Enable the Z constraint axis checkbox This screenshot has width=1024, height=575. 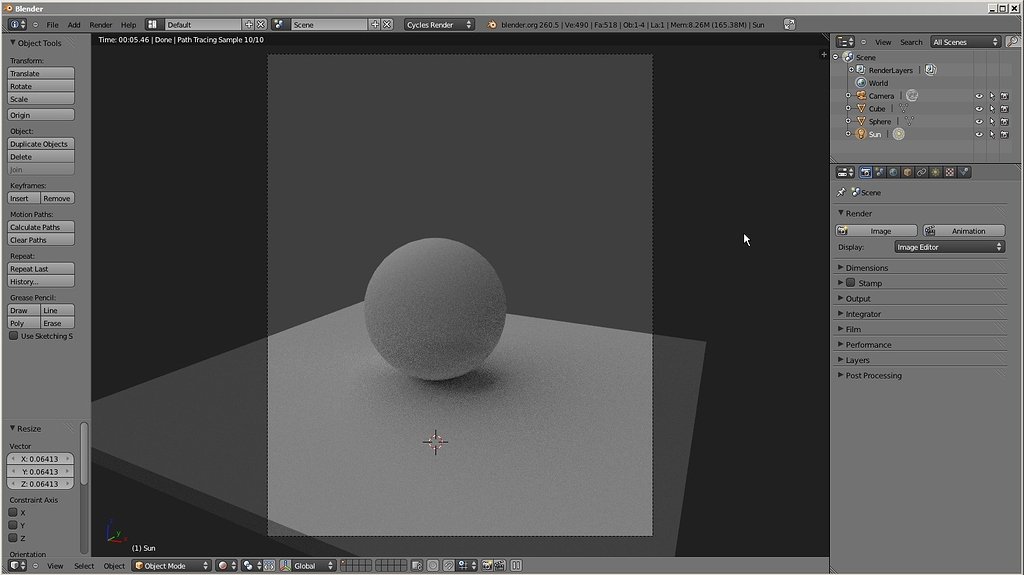(12, 538)
